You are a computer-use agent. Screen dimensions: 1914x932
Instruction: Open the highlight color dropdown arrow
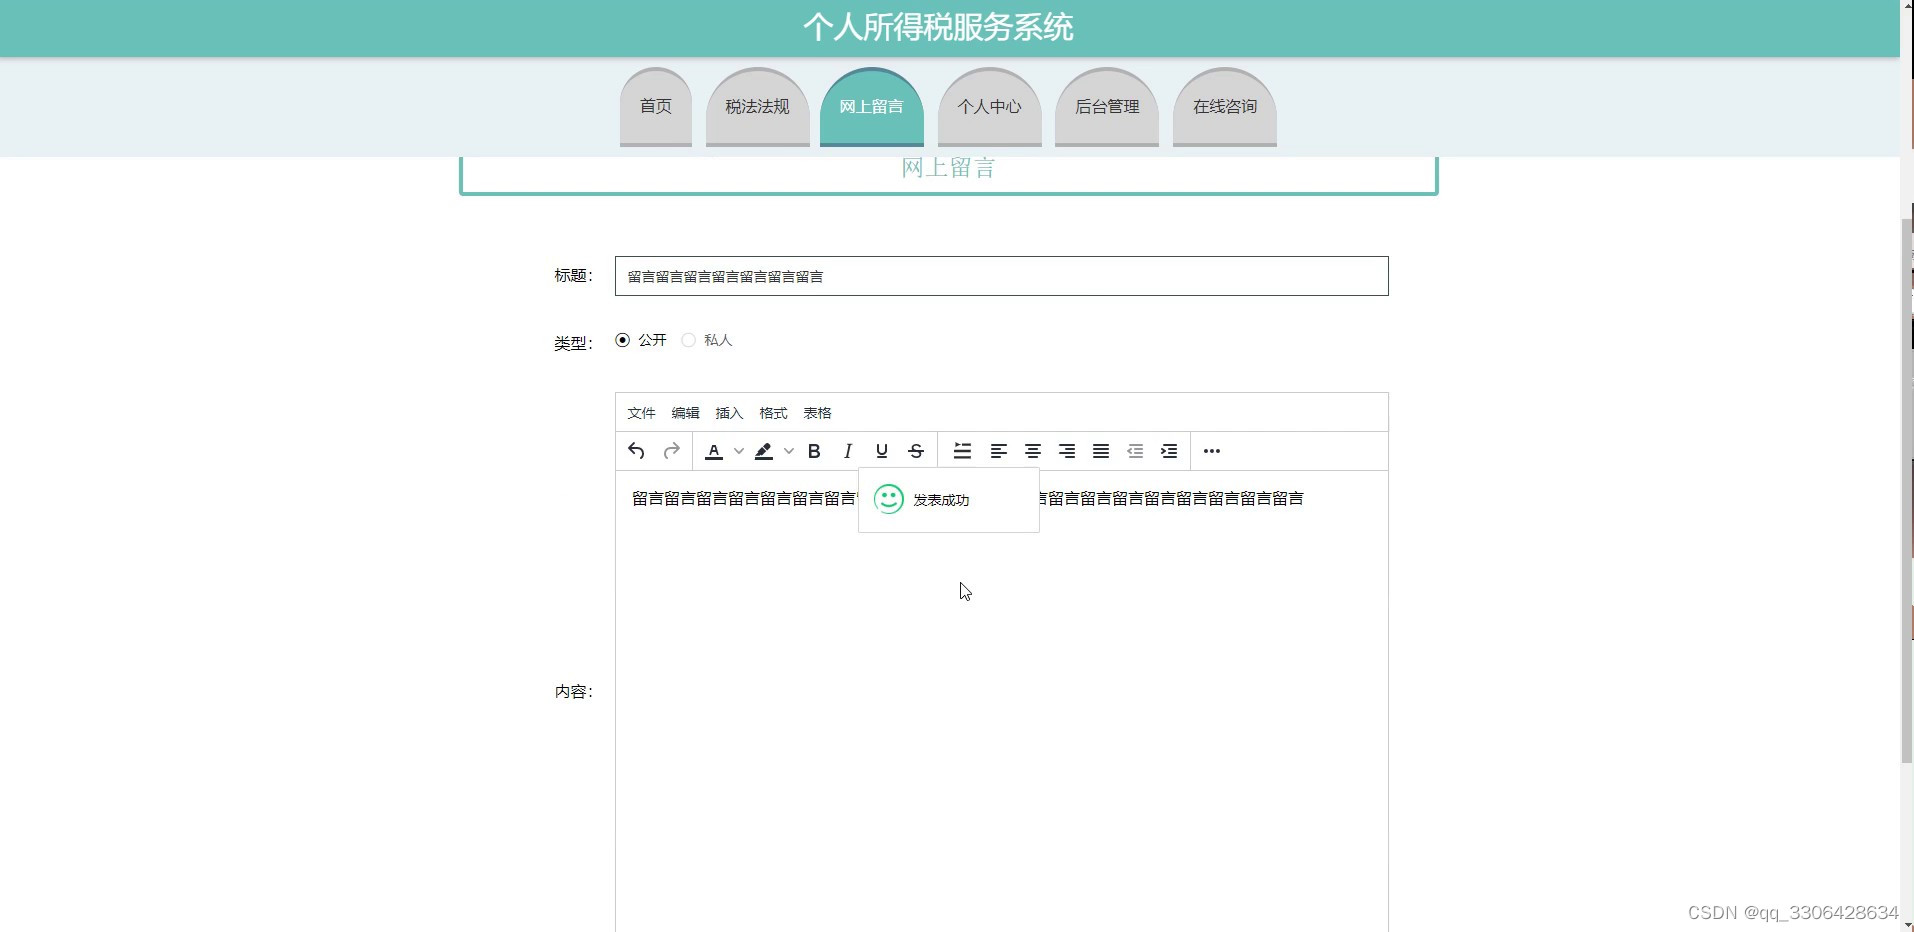789,451
